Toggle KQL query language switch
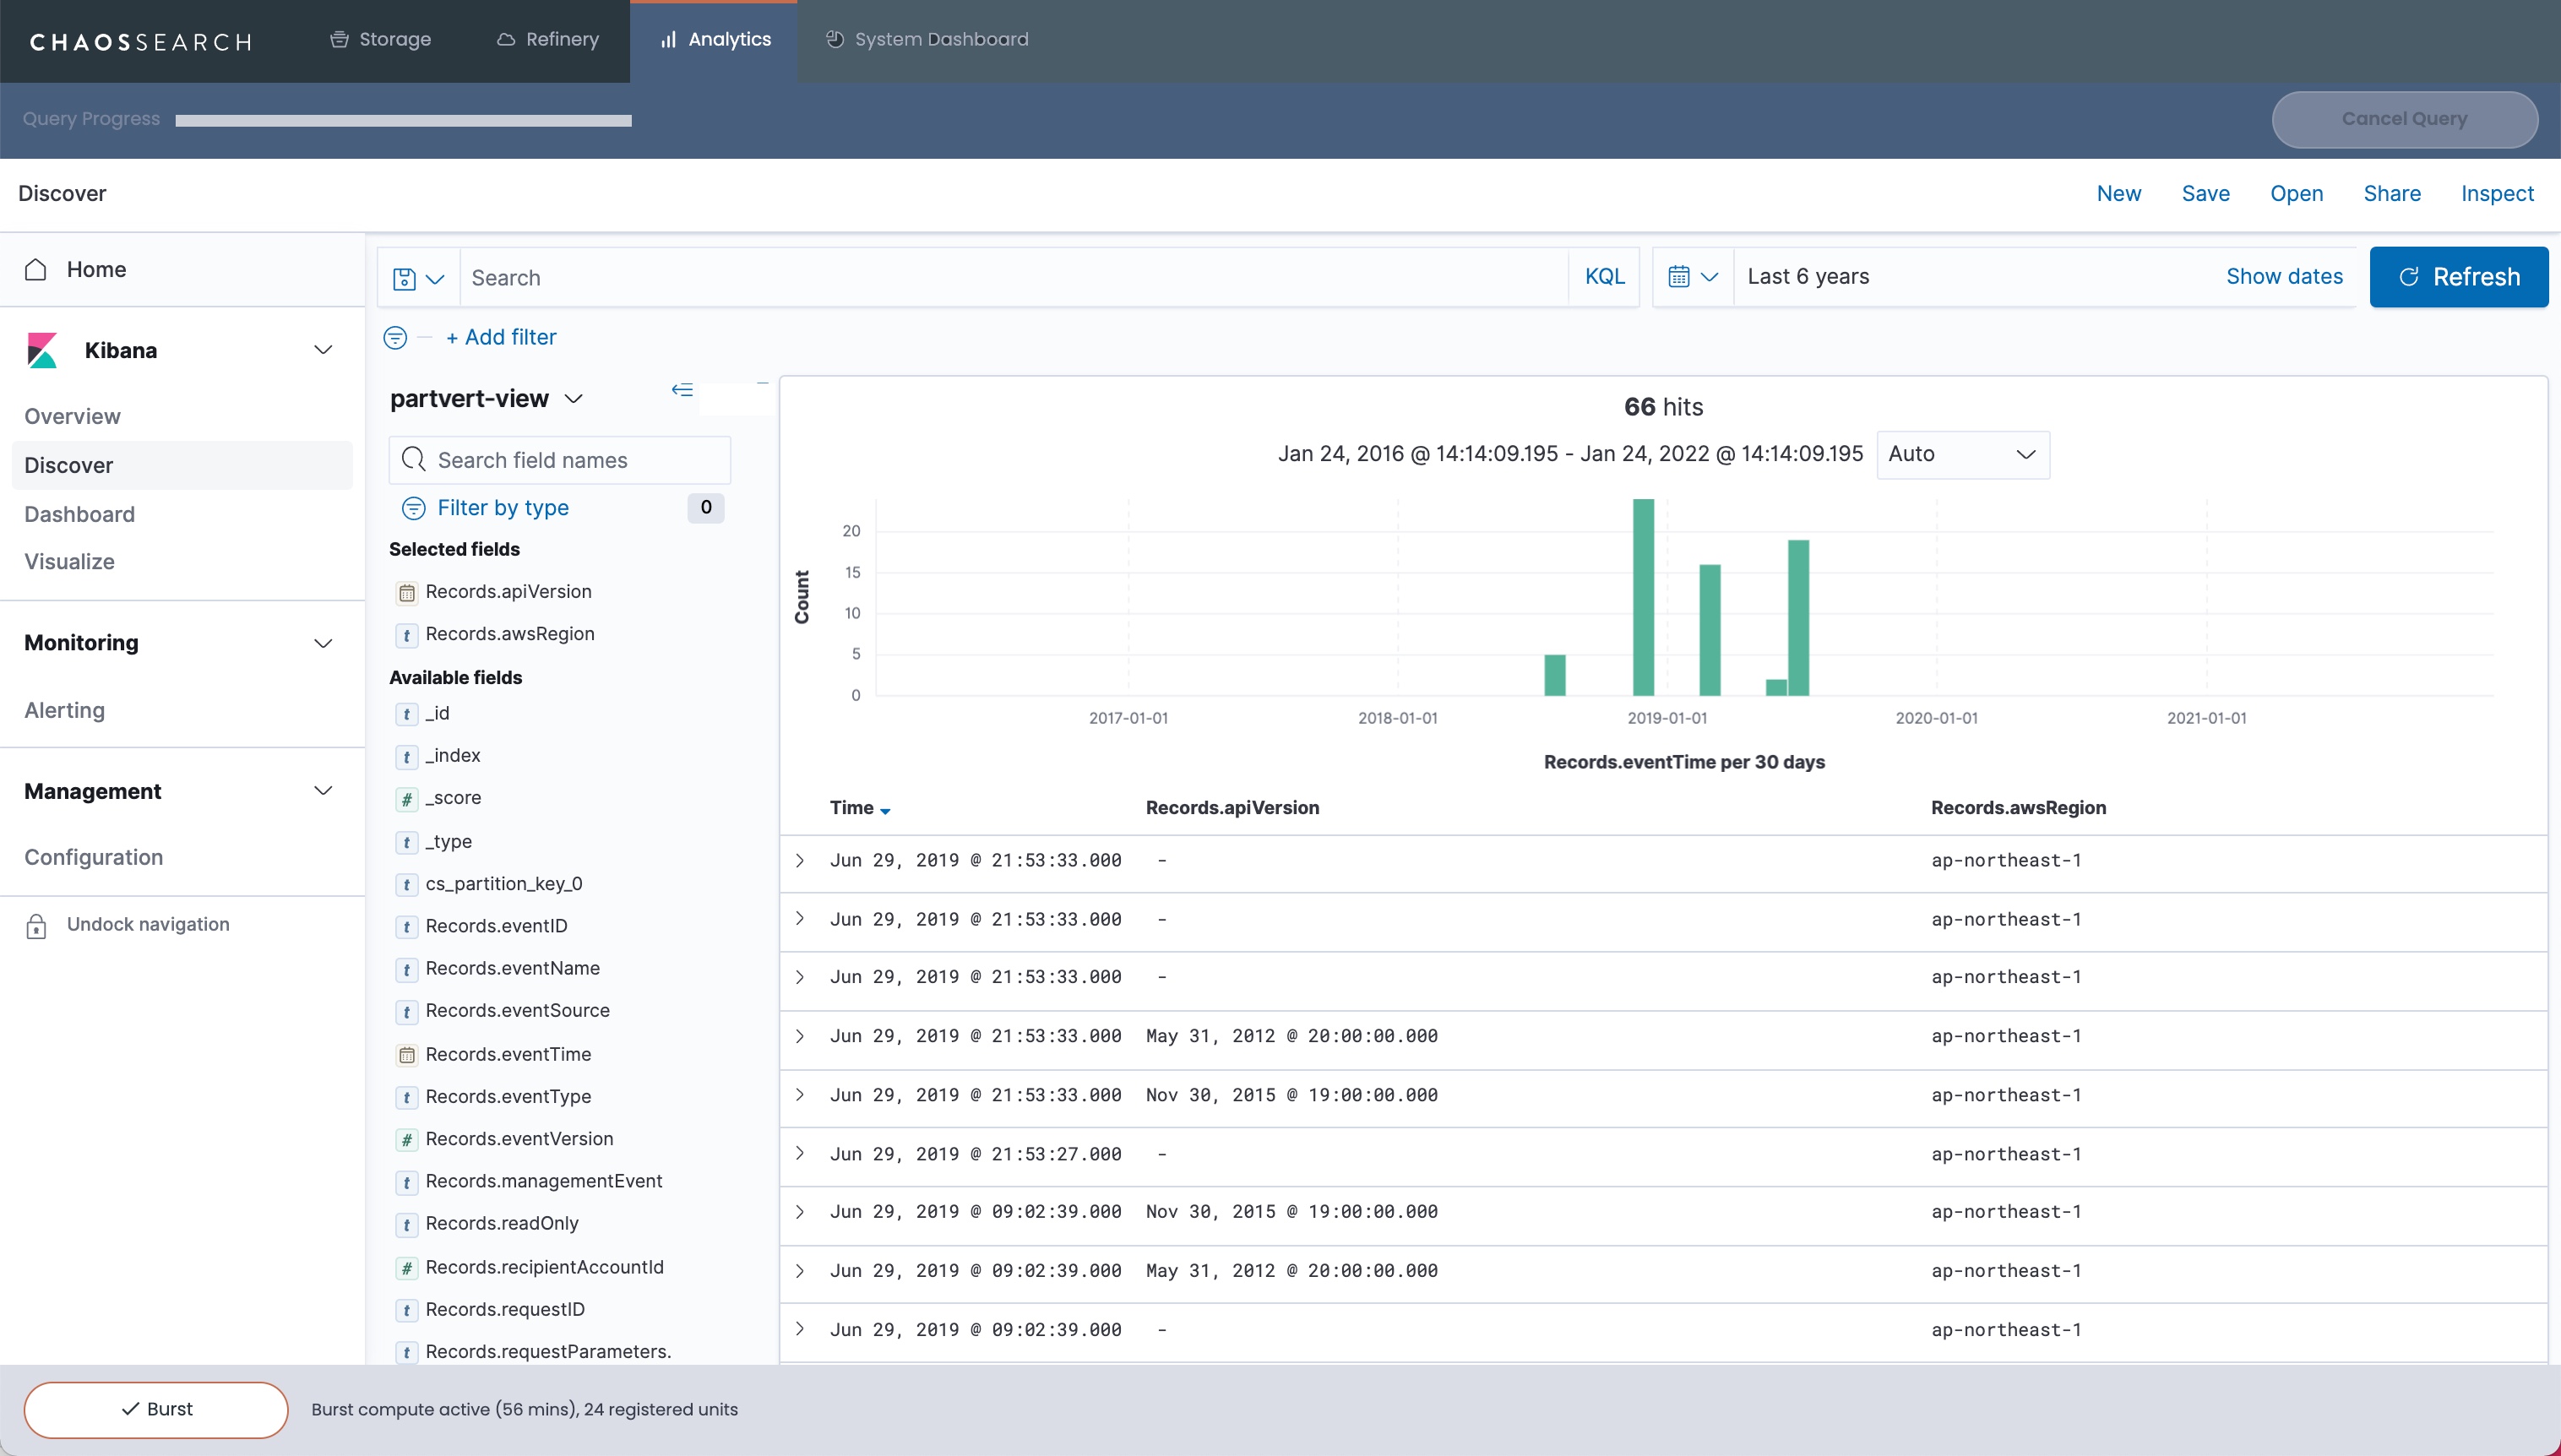 click(x=1604, y=277)
